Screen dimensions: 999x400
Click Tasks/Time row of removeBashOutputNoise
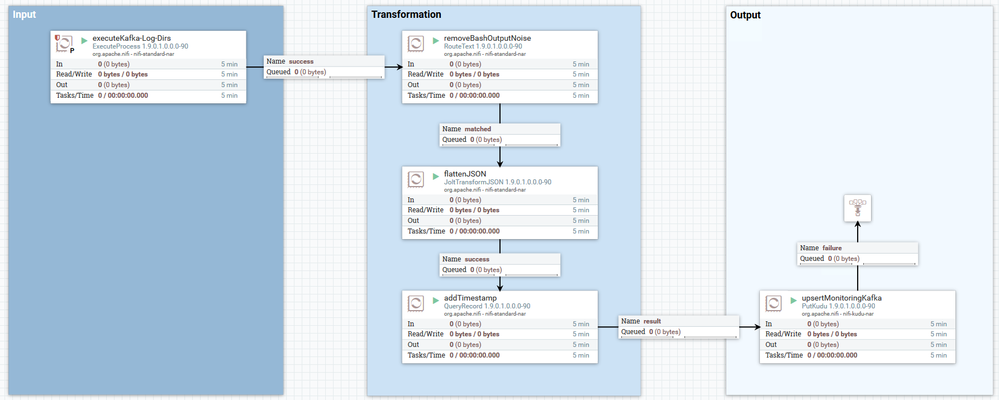[500, 96]
